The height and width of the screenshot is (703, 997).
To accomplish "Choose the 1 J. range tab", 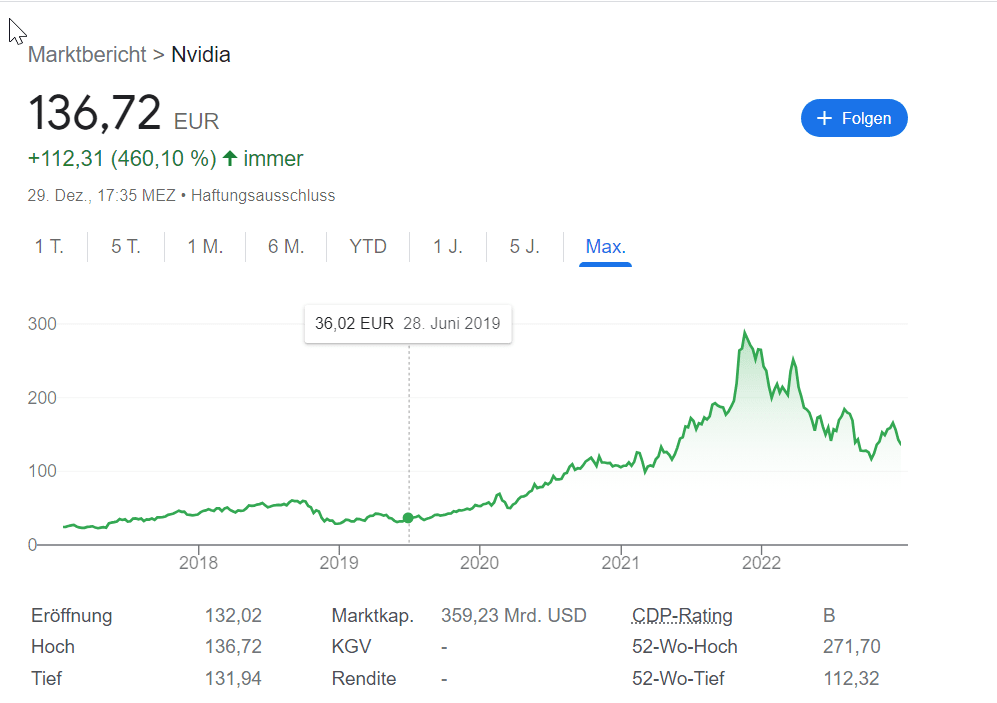I will [x=448, y=247].
